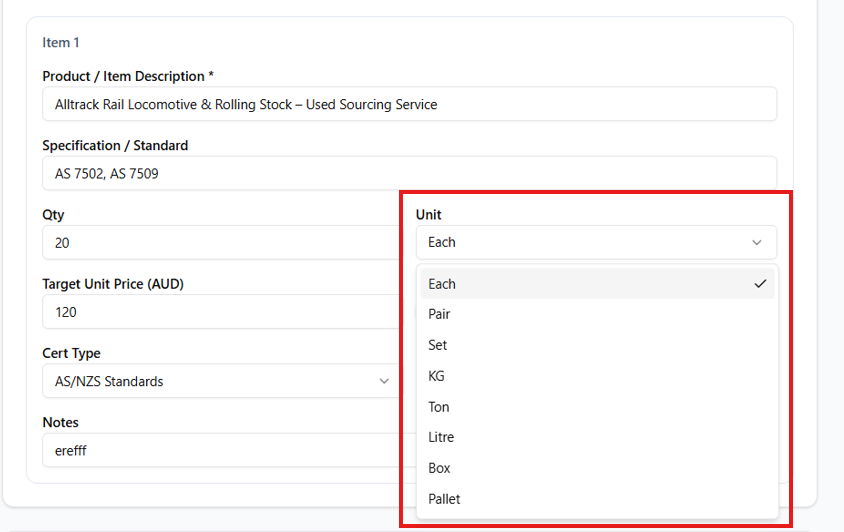Select the Each option in list

597,284
